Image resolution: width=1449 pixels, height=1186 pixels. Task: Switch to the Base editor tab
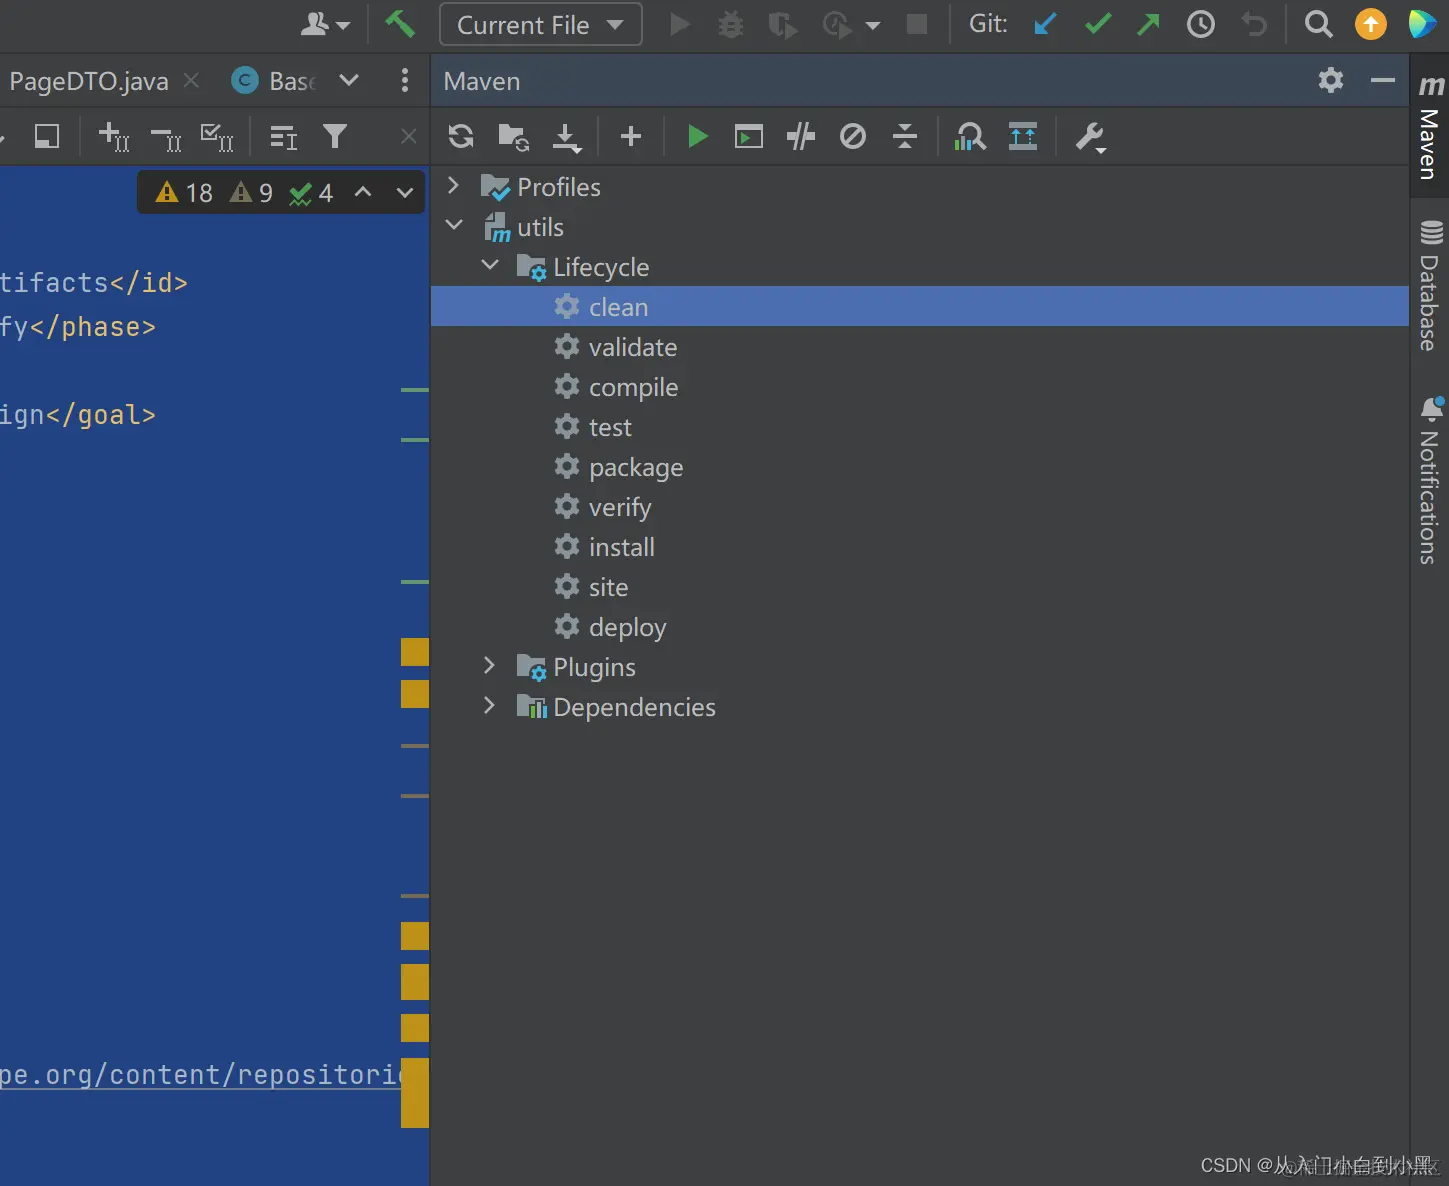273,81
